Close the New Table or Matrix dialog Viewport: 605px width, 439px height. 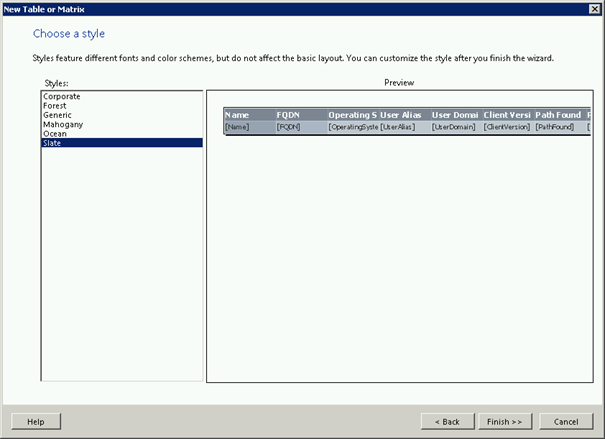[x=595, y=9]
